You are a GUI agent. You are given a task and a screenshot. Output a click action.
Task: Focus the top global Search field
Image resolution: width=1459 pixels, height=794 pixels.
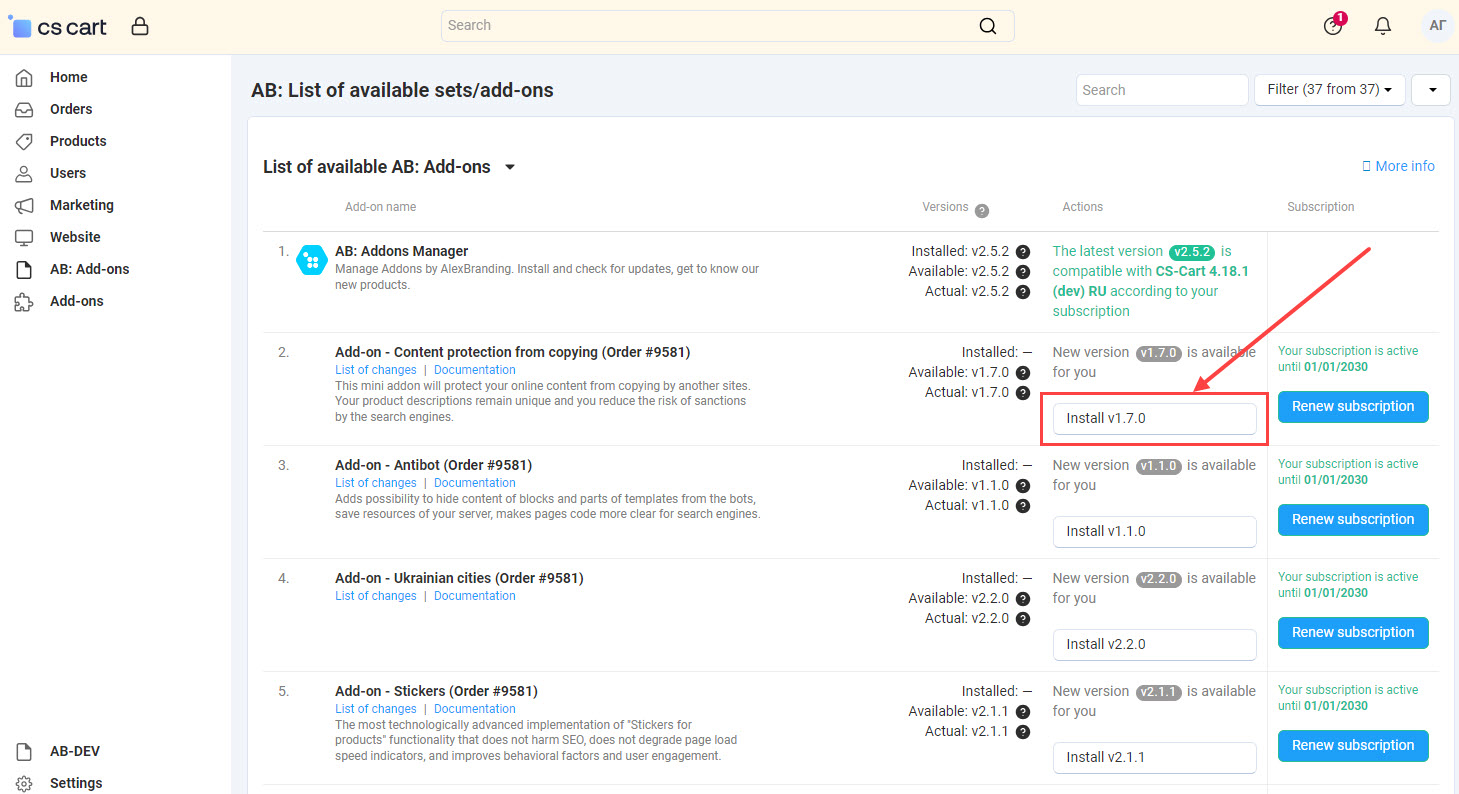click(727, 26)
